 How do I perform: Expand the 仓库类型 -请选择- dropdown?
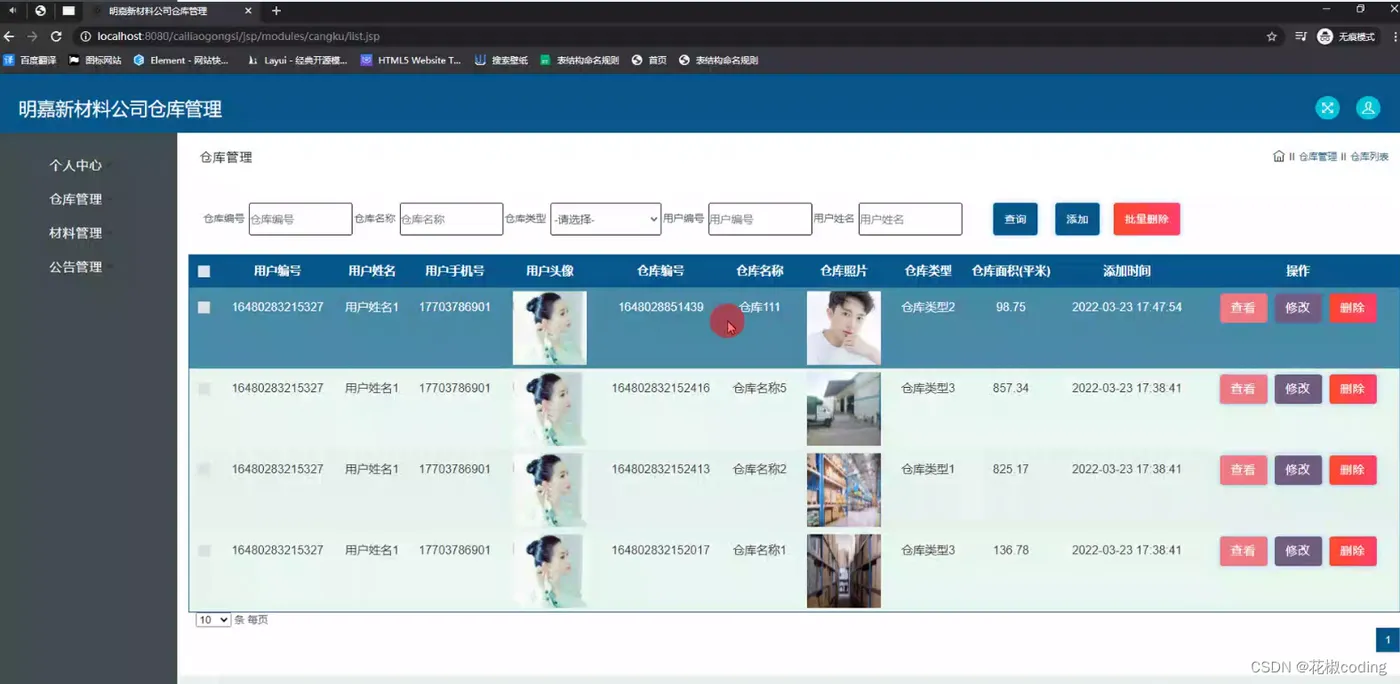click(x=606, y=219)
